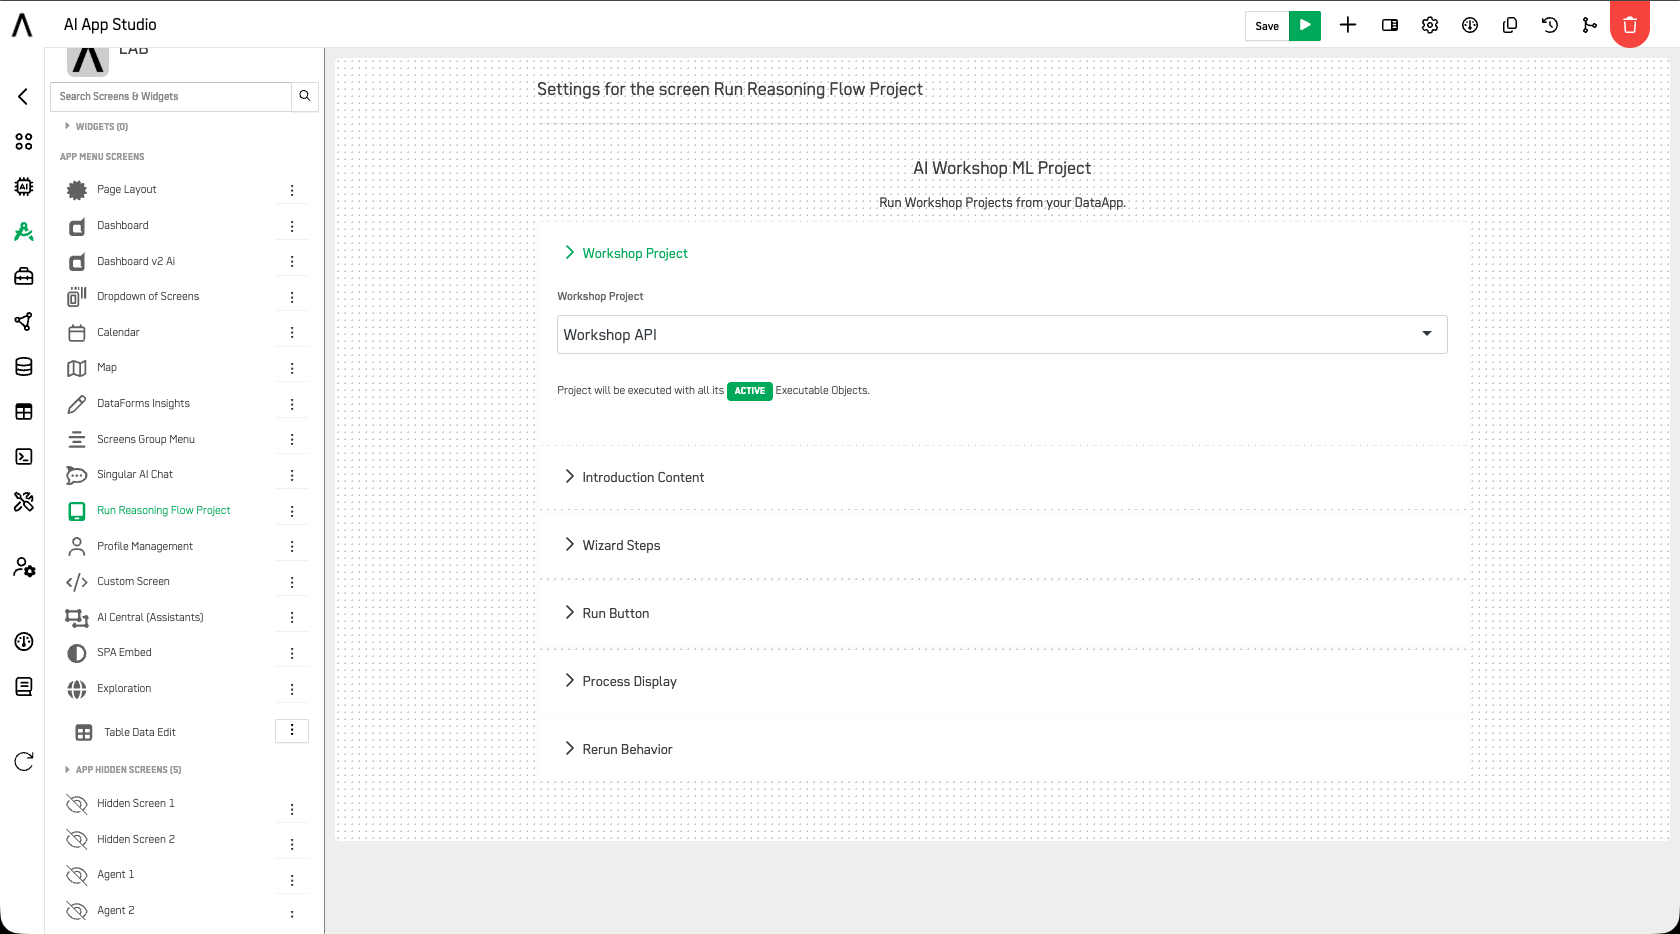Expand the WIDGETS (0) section
Viewport: 1680px width, 934px height.
(97, 126)
